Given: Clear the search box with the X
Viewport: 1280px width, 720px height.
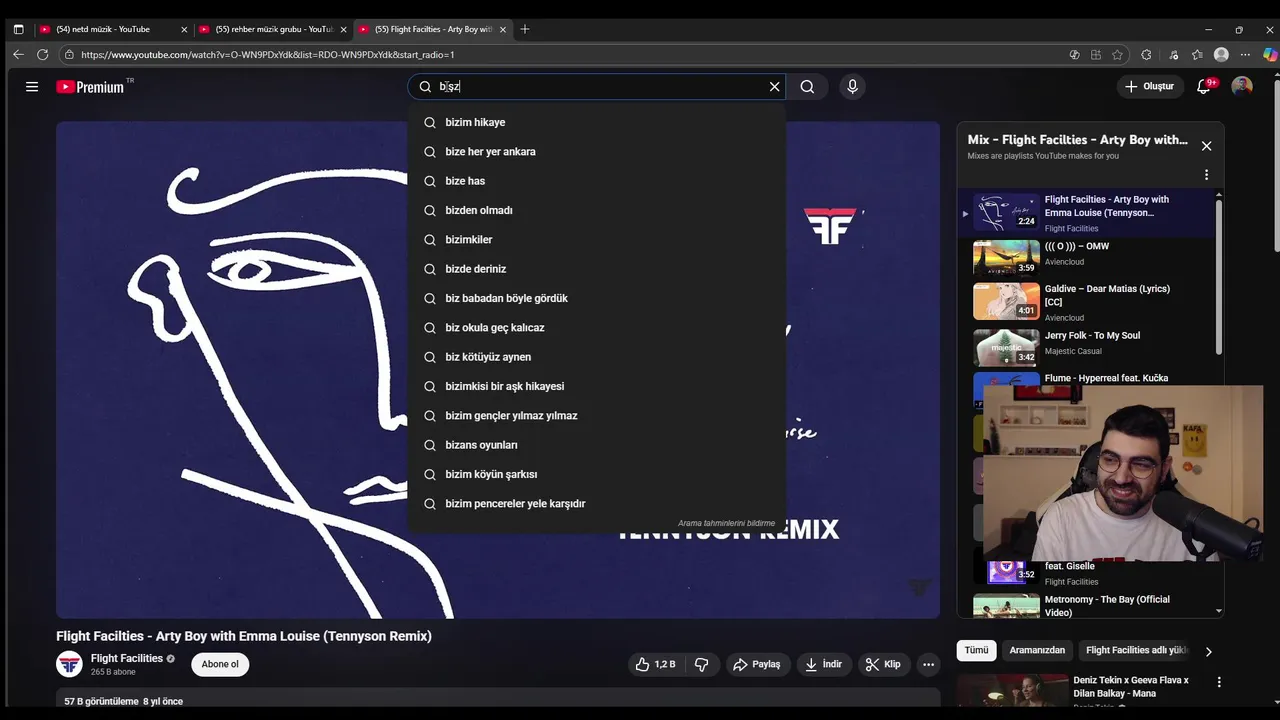Looking at the screenshot, I should (x=774, y=87).
